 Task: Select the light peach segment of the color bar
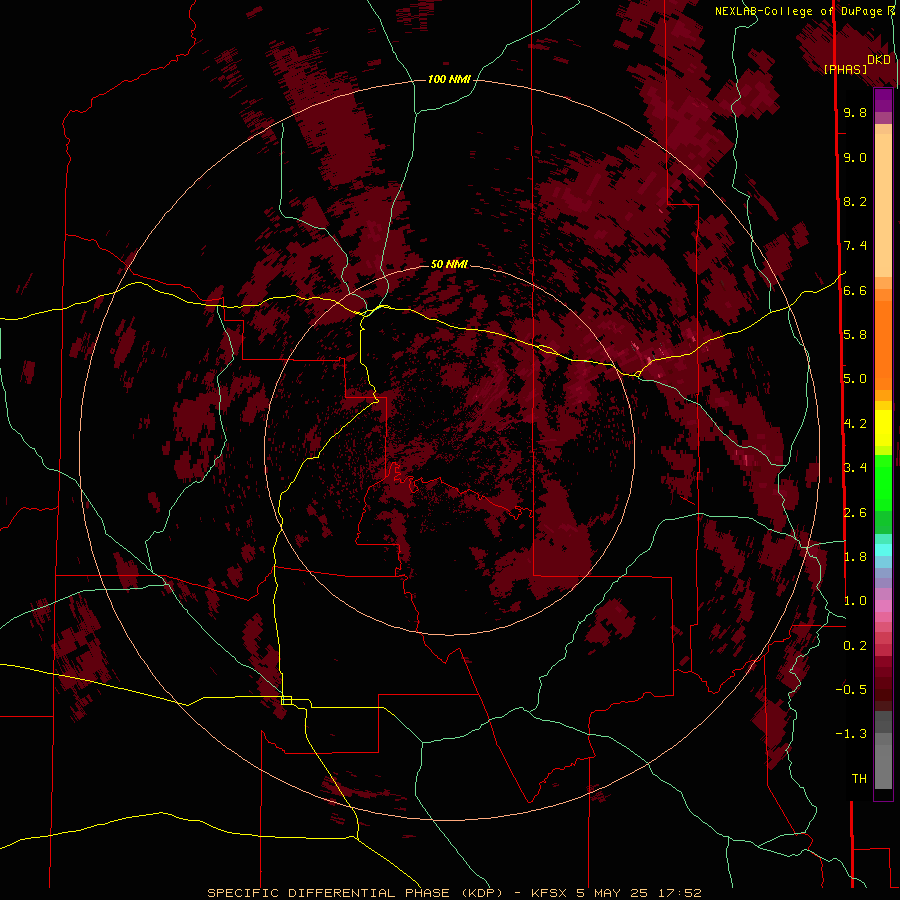883,205
